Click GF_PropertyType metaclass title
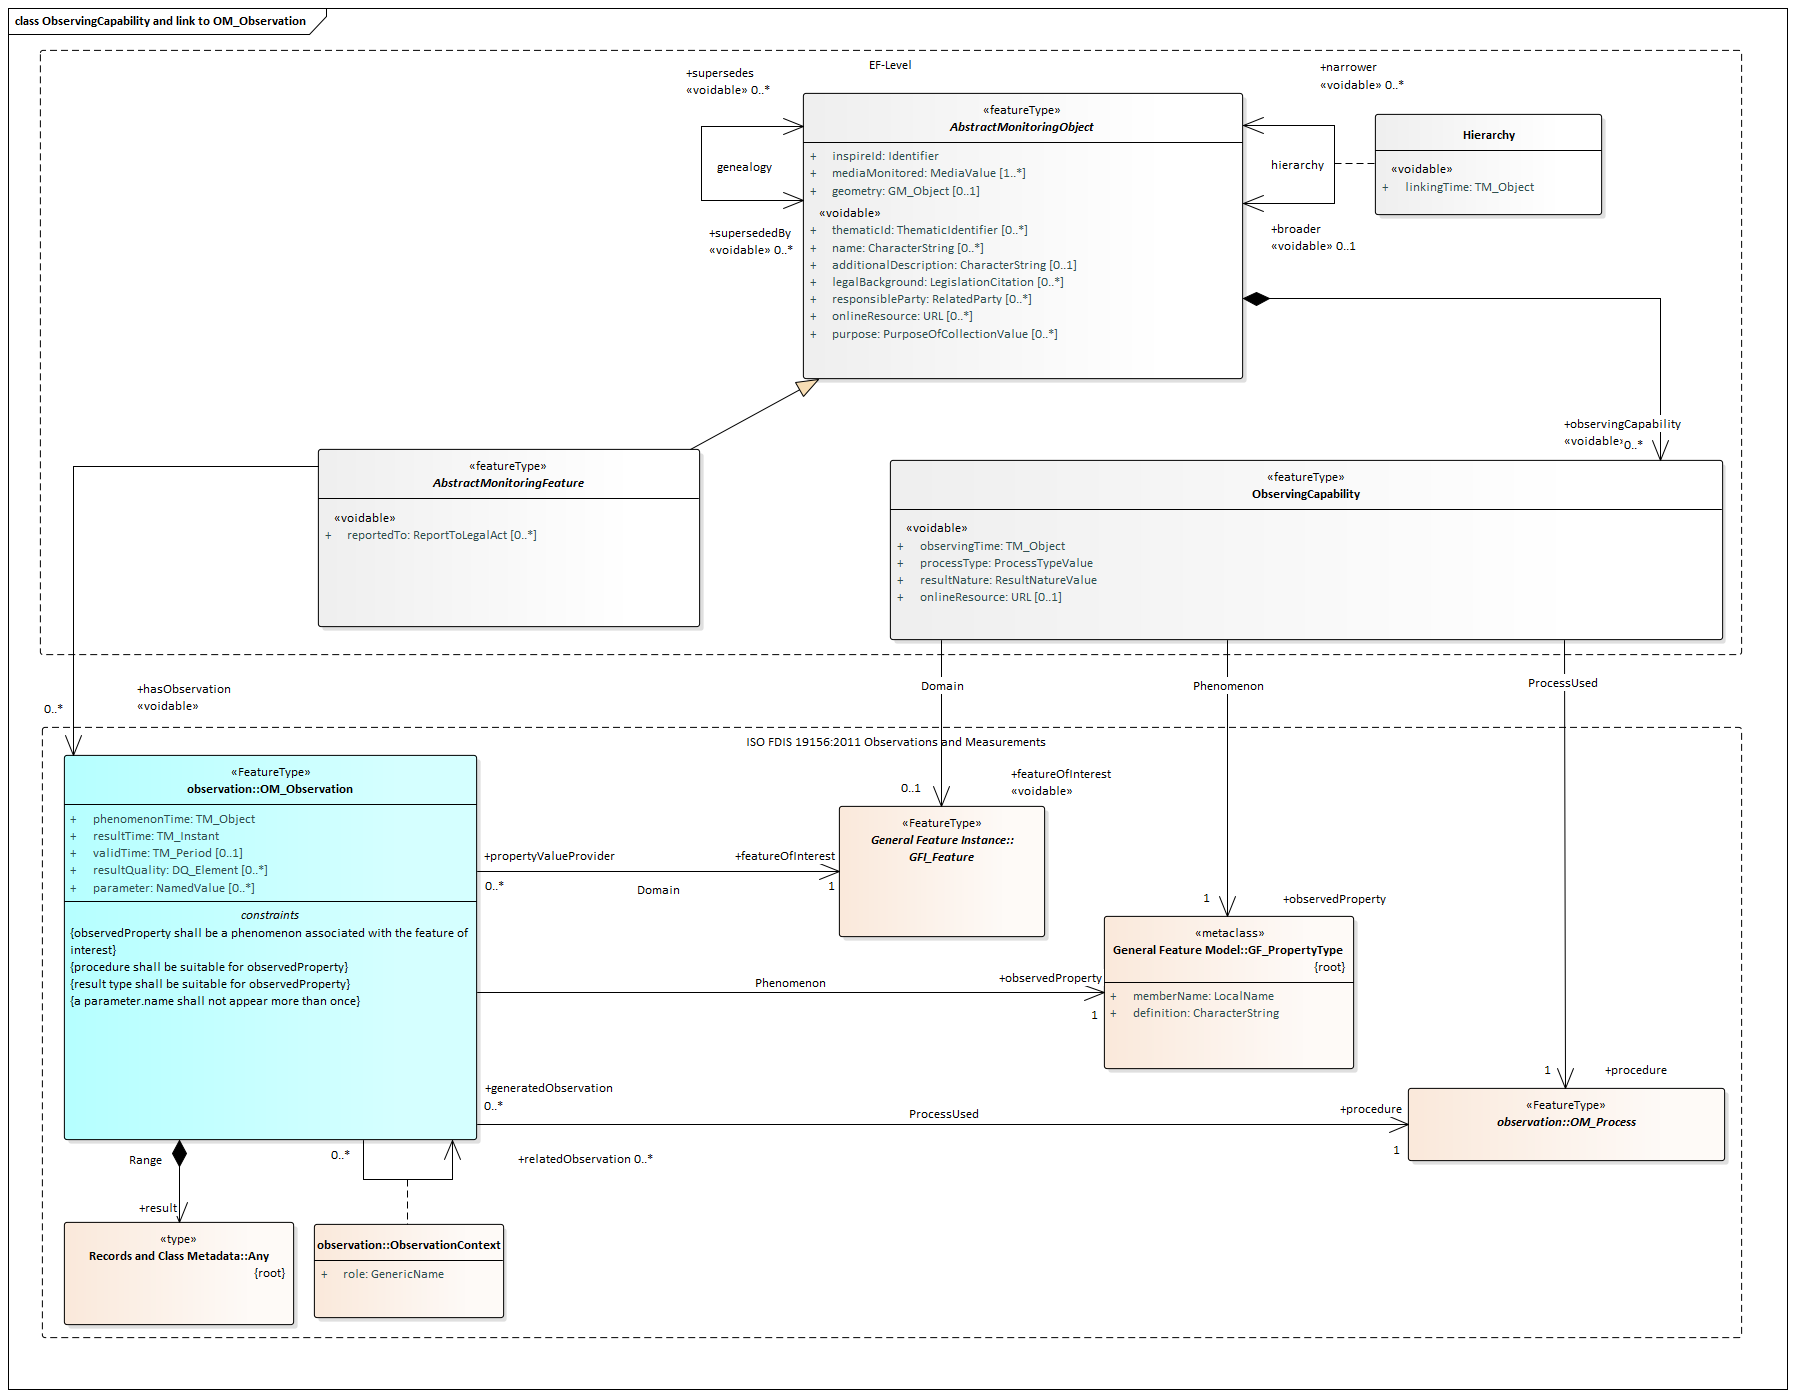 (x=1227, y=950)
